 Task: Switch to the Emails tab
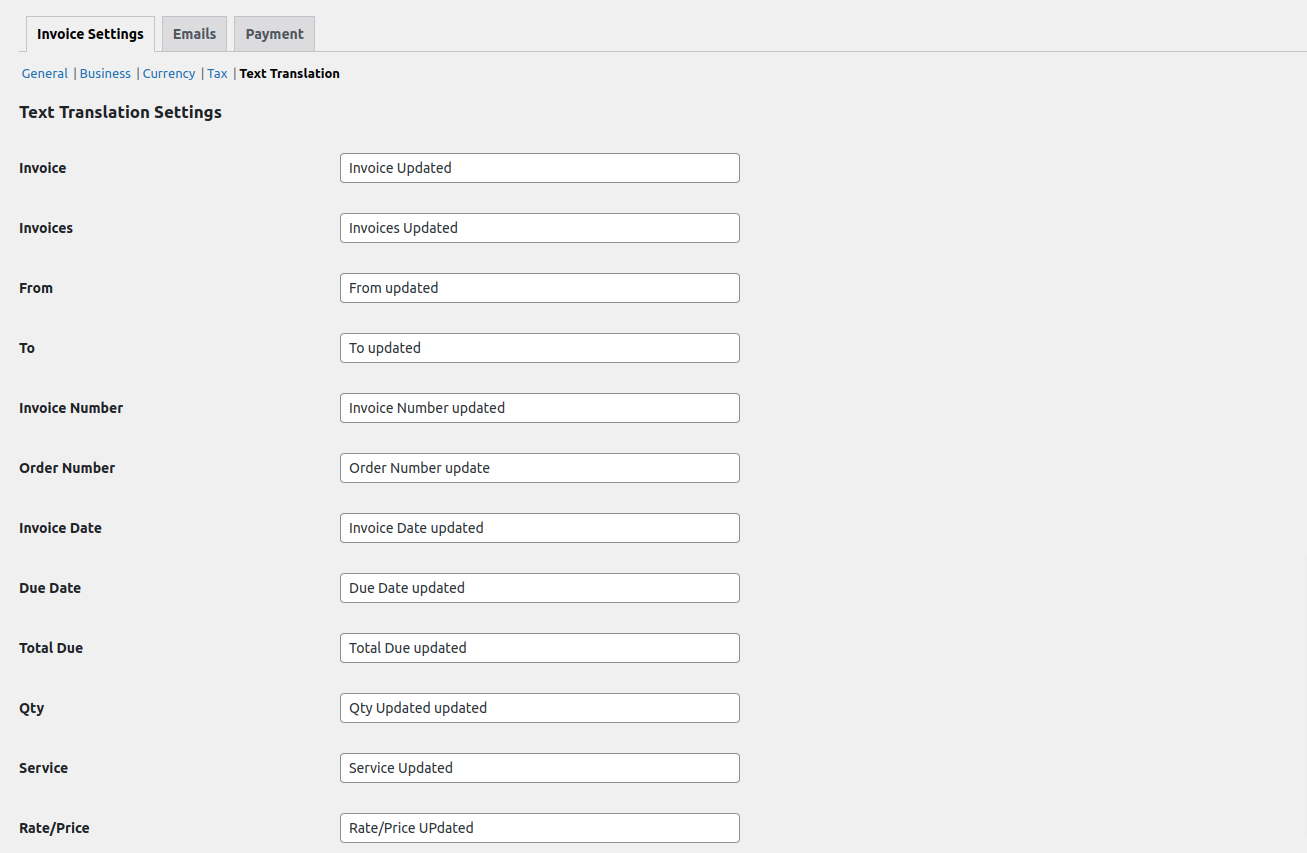(x=194, y=33)
